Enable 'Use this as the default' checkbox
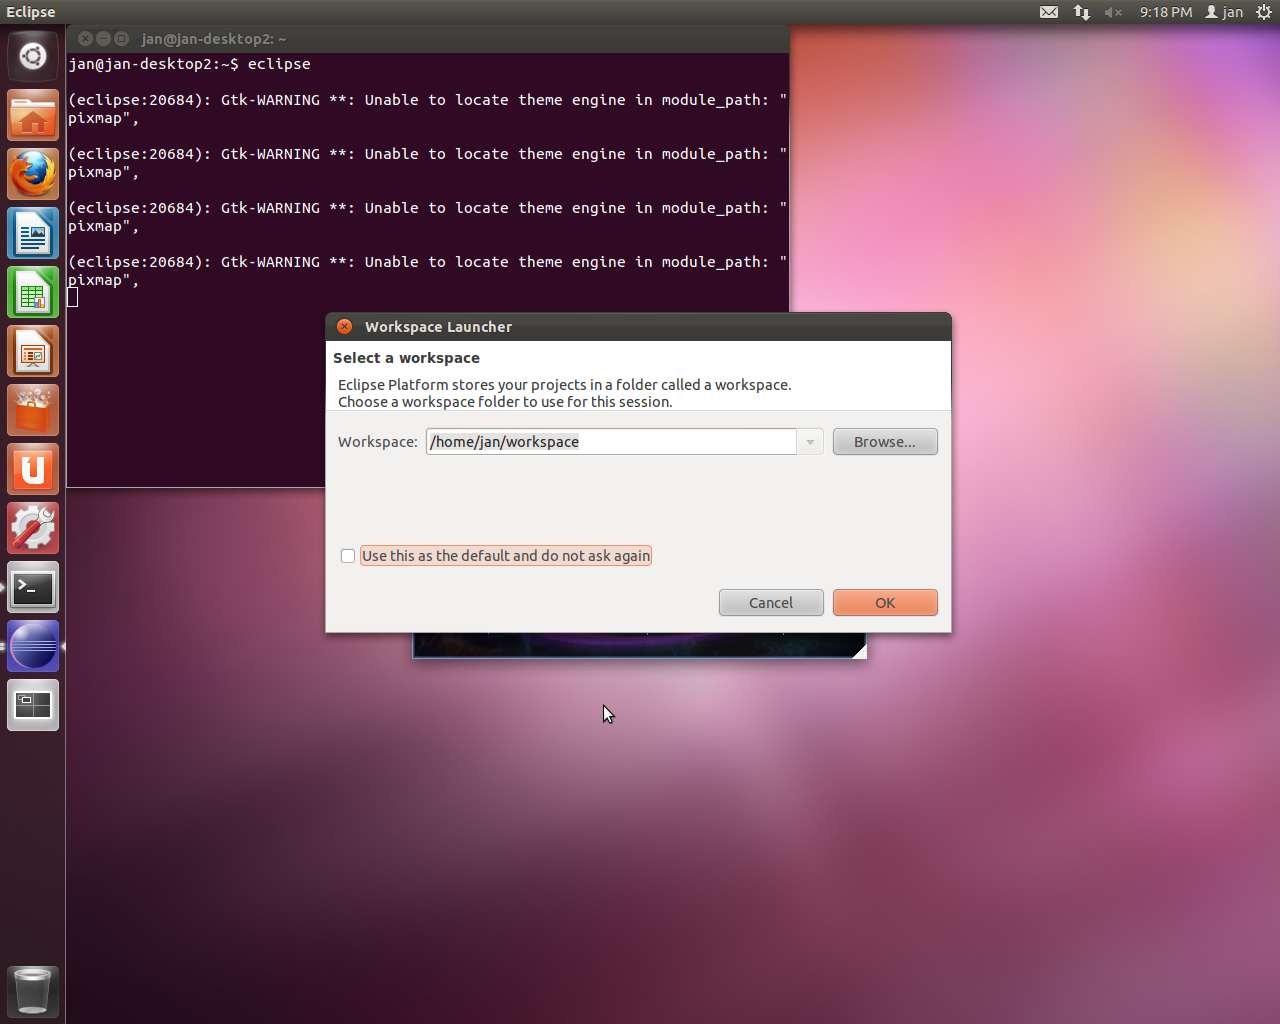 coord(348,556)
